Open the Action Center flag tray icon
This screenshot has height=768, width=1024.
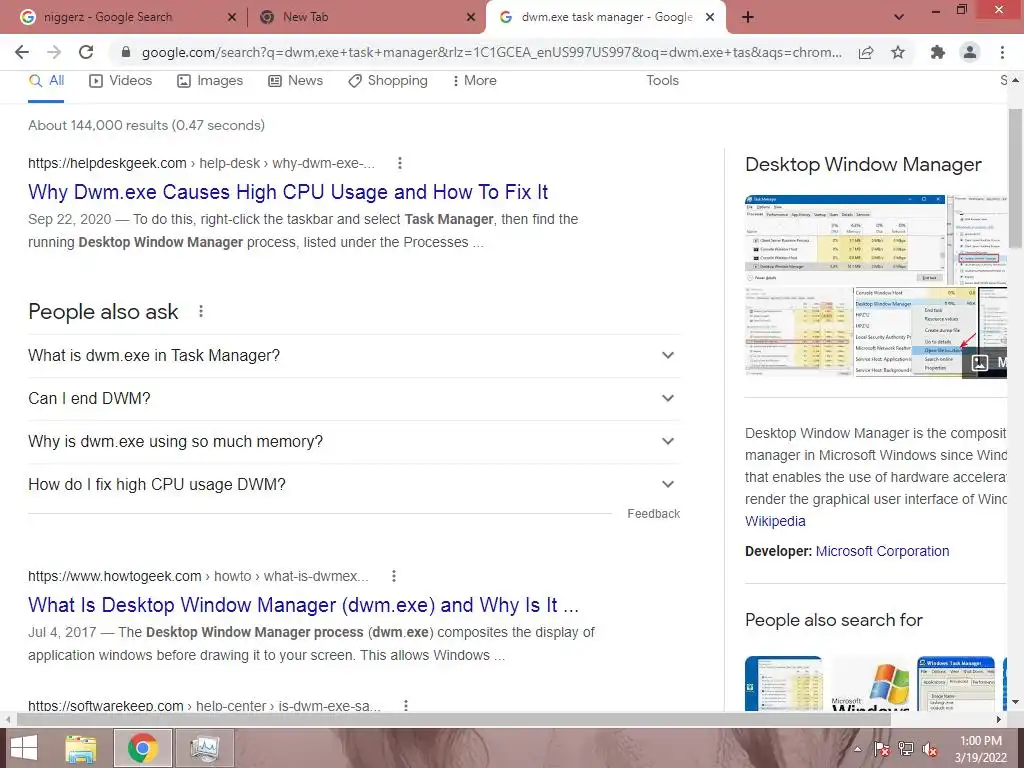882,749
